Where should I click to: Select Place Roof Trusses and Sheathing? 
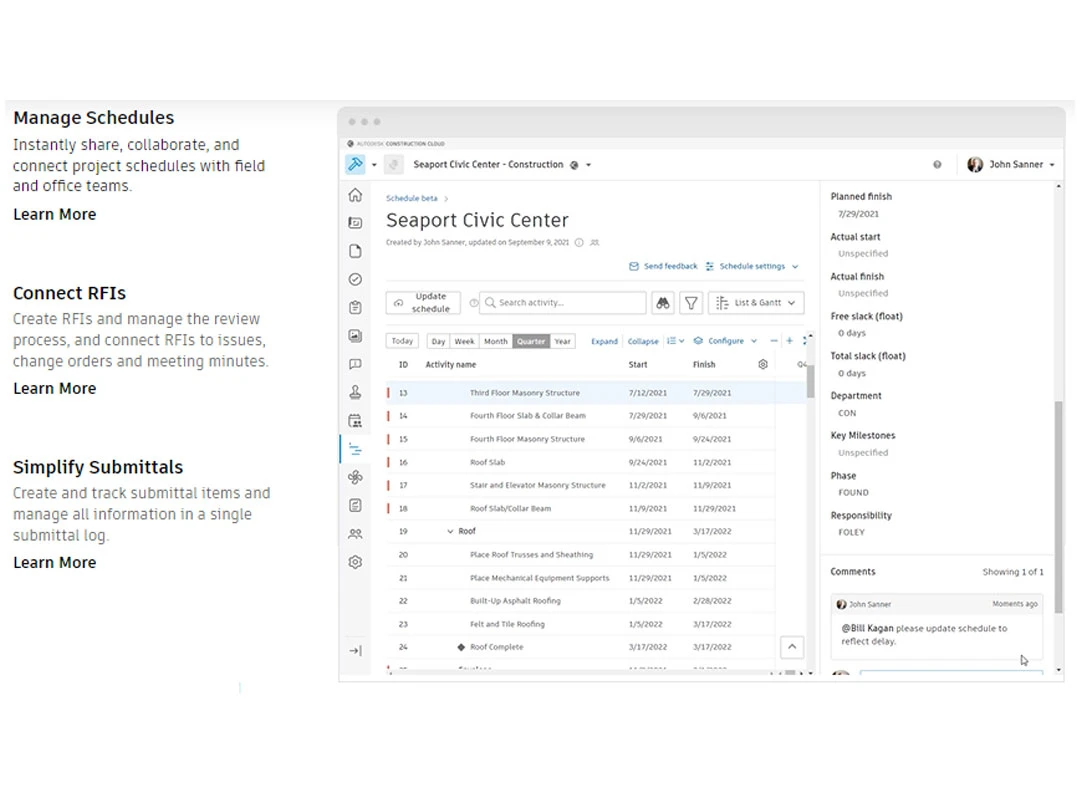(580, 554)
